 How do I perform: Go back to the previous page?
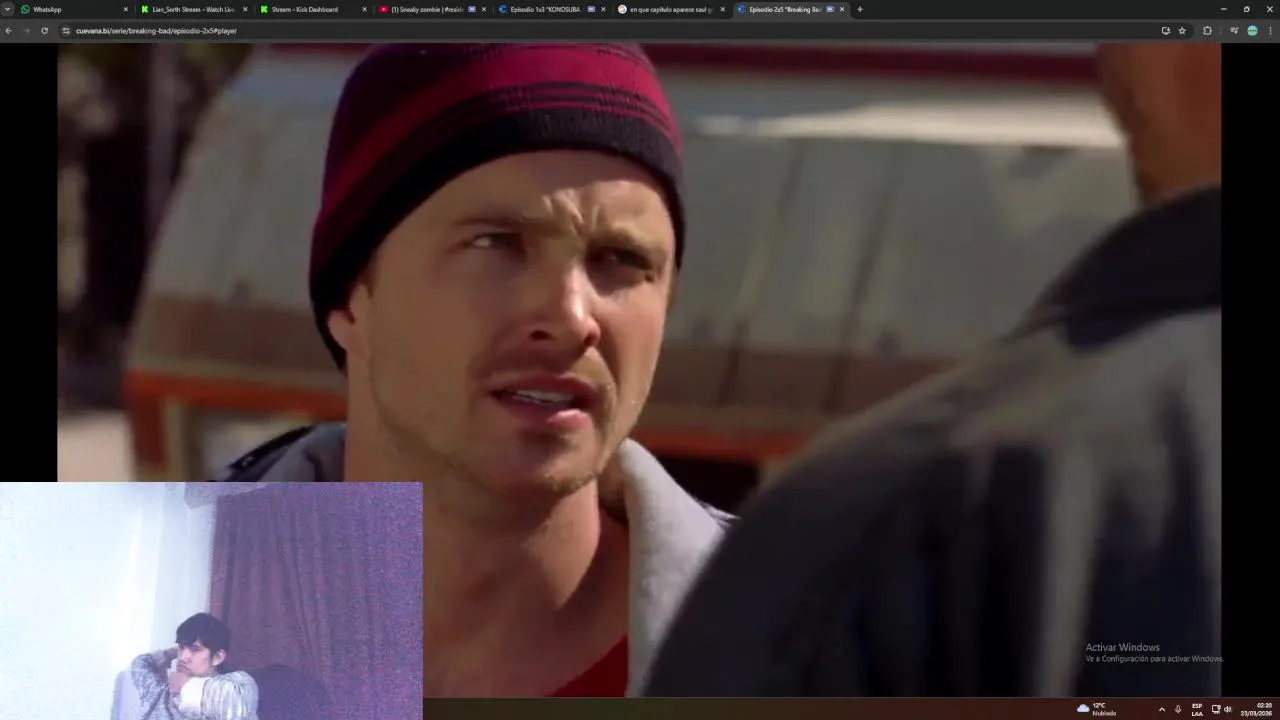click(8, 31)
